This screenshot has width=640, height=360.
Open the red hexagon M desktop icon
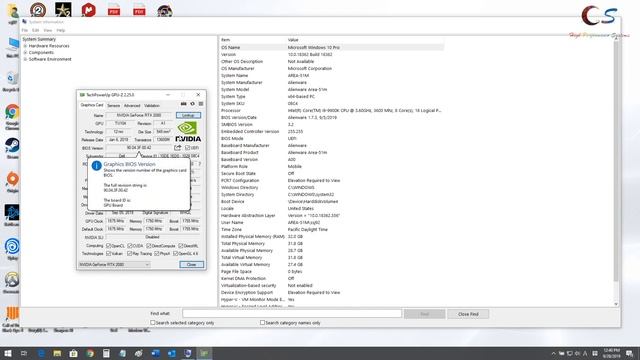click(x=88, y=10)
